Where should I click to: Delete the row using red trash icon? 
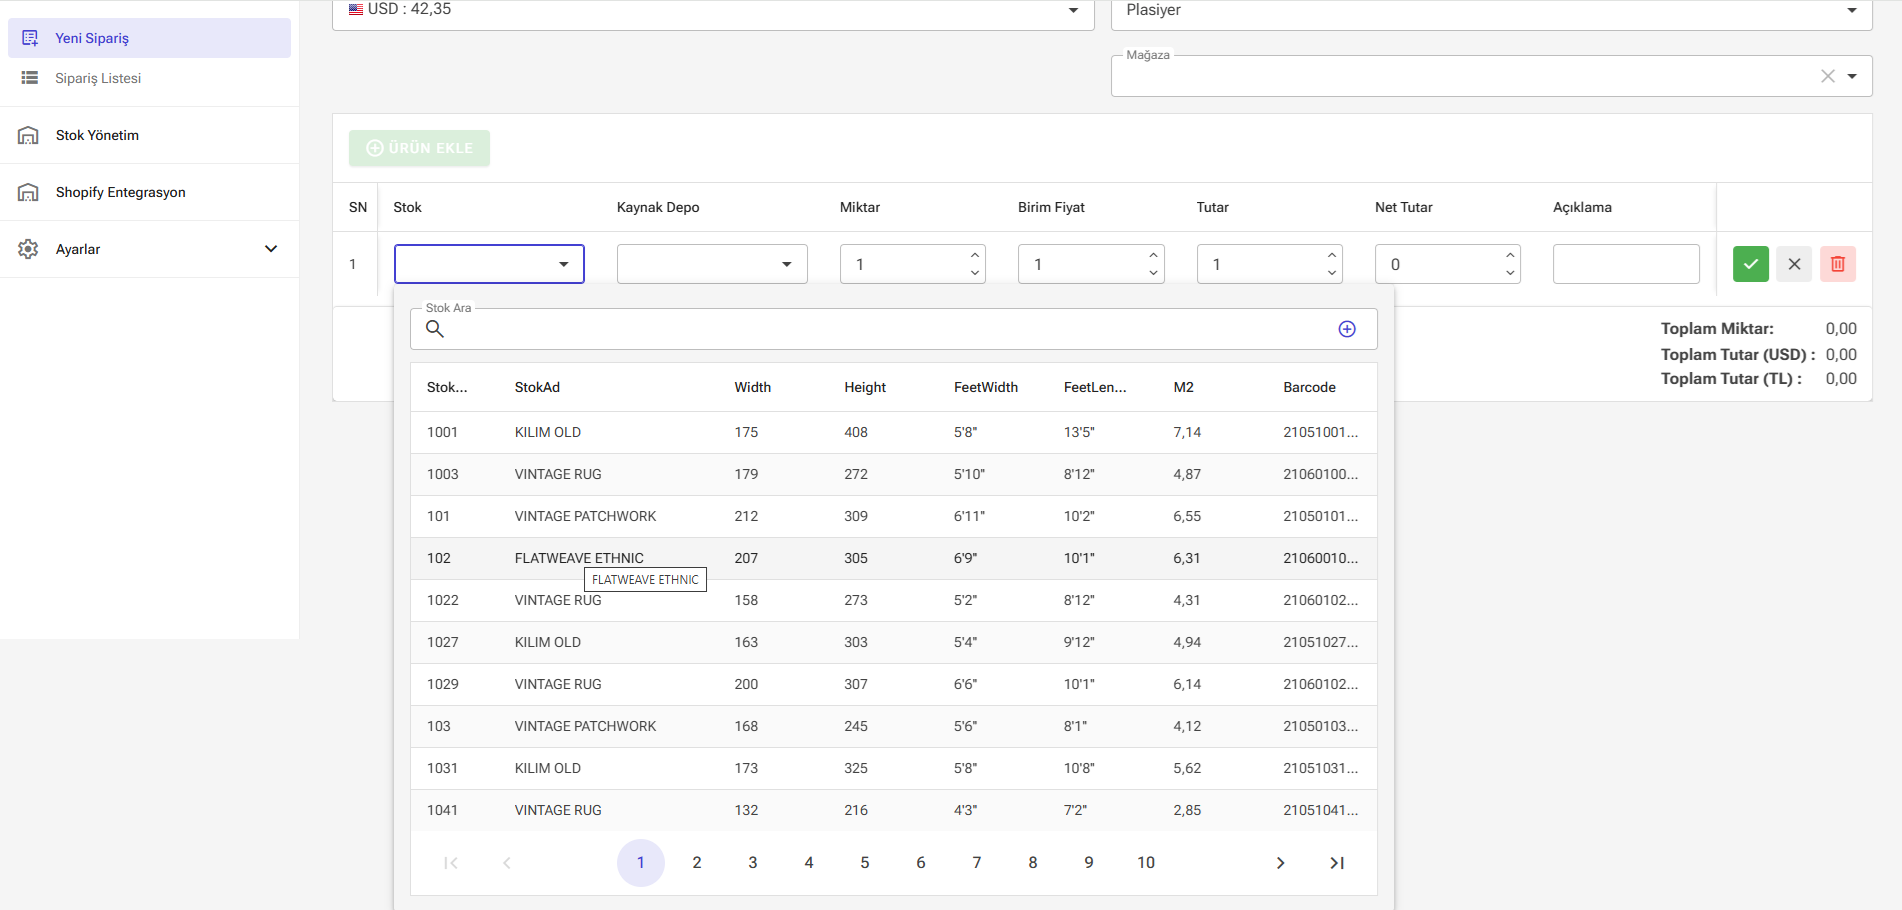[x=1837, y=264]
